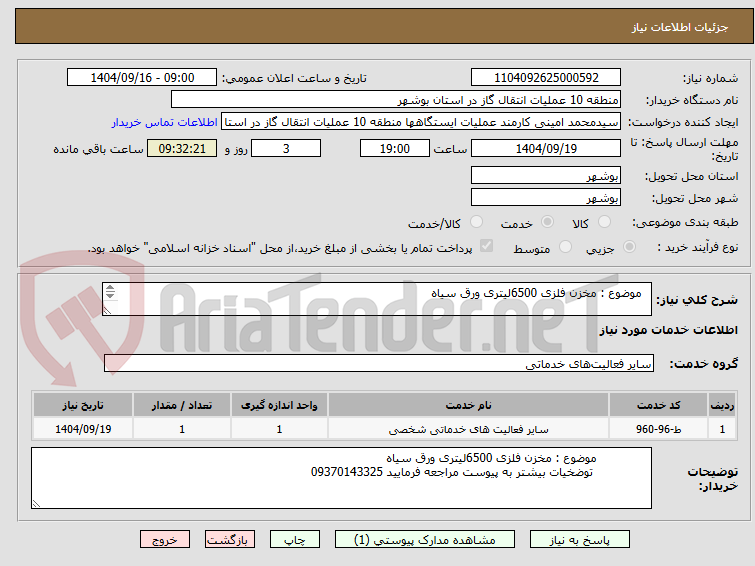
Task: Click the واحد اندازه گیری column header
Action: coord(279,405)
